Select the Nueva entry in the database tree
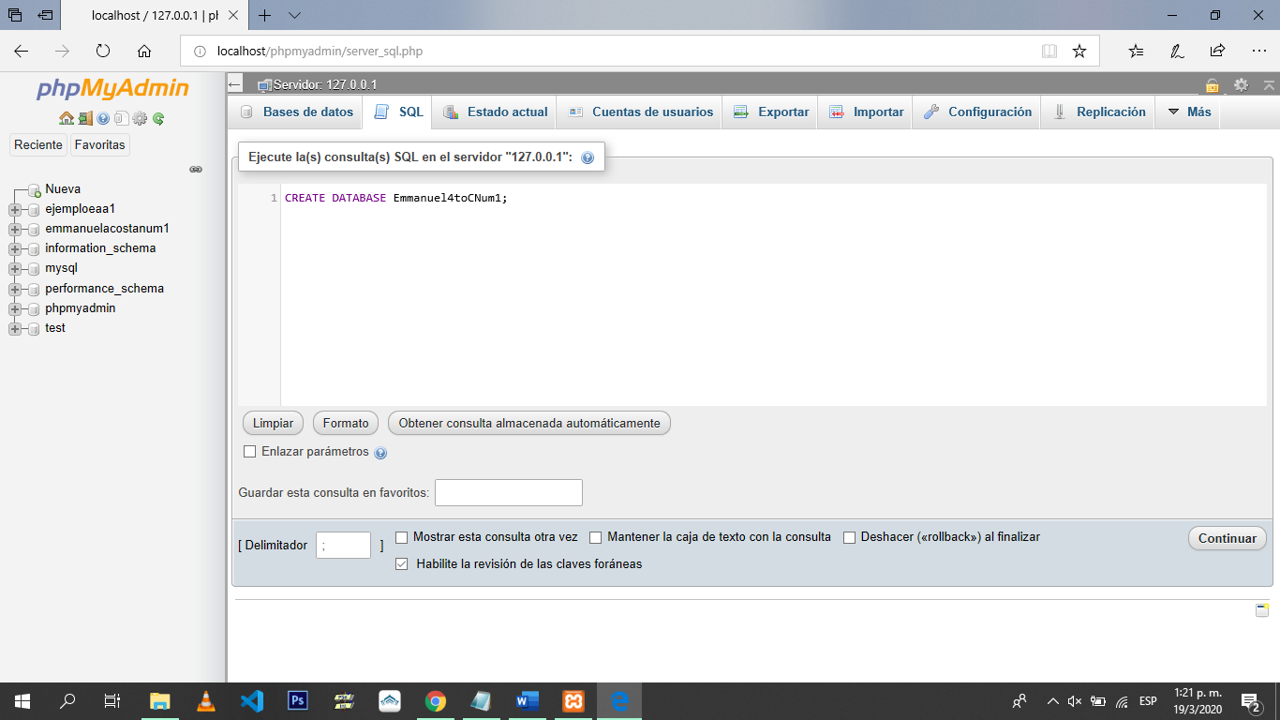The image size is (1280, 720). 64,188
